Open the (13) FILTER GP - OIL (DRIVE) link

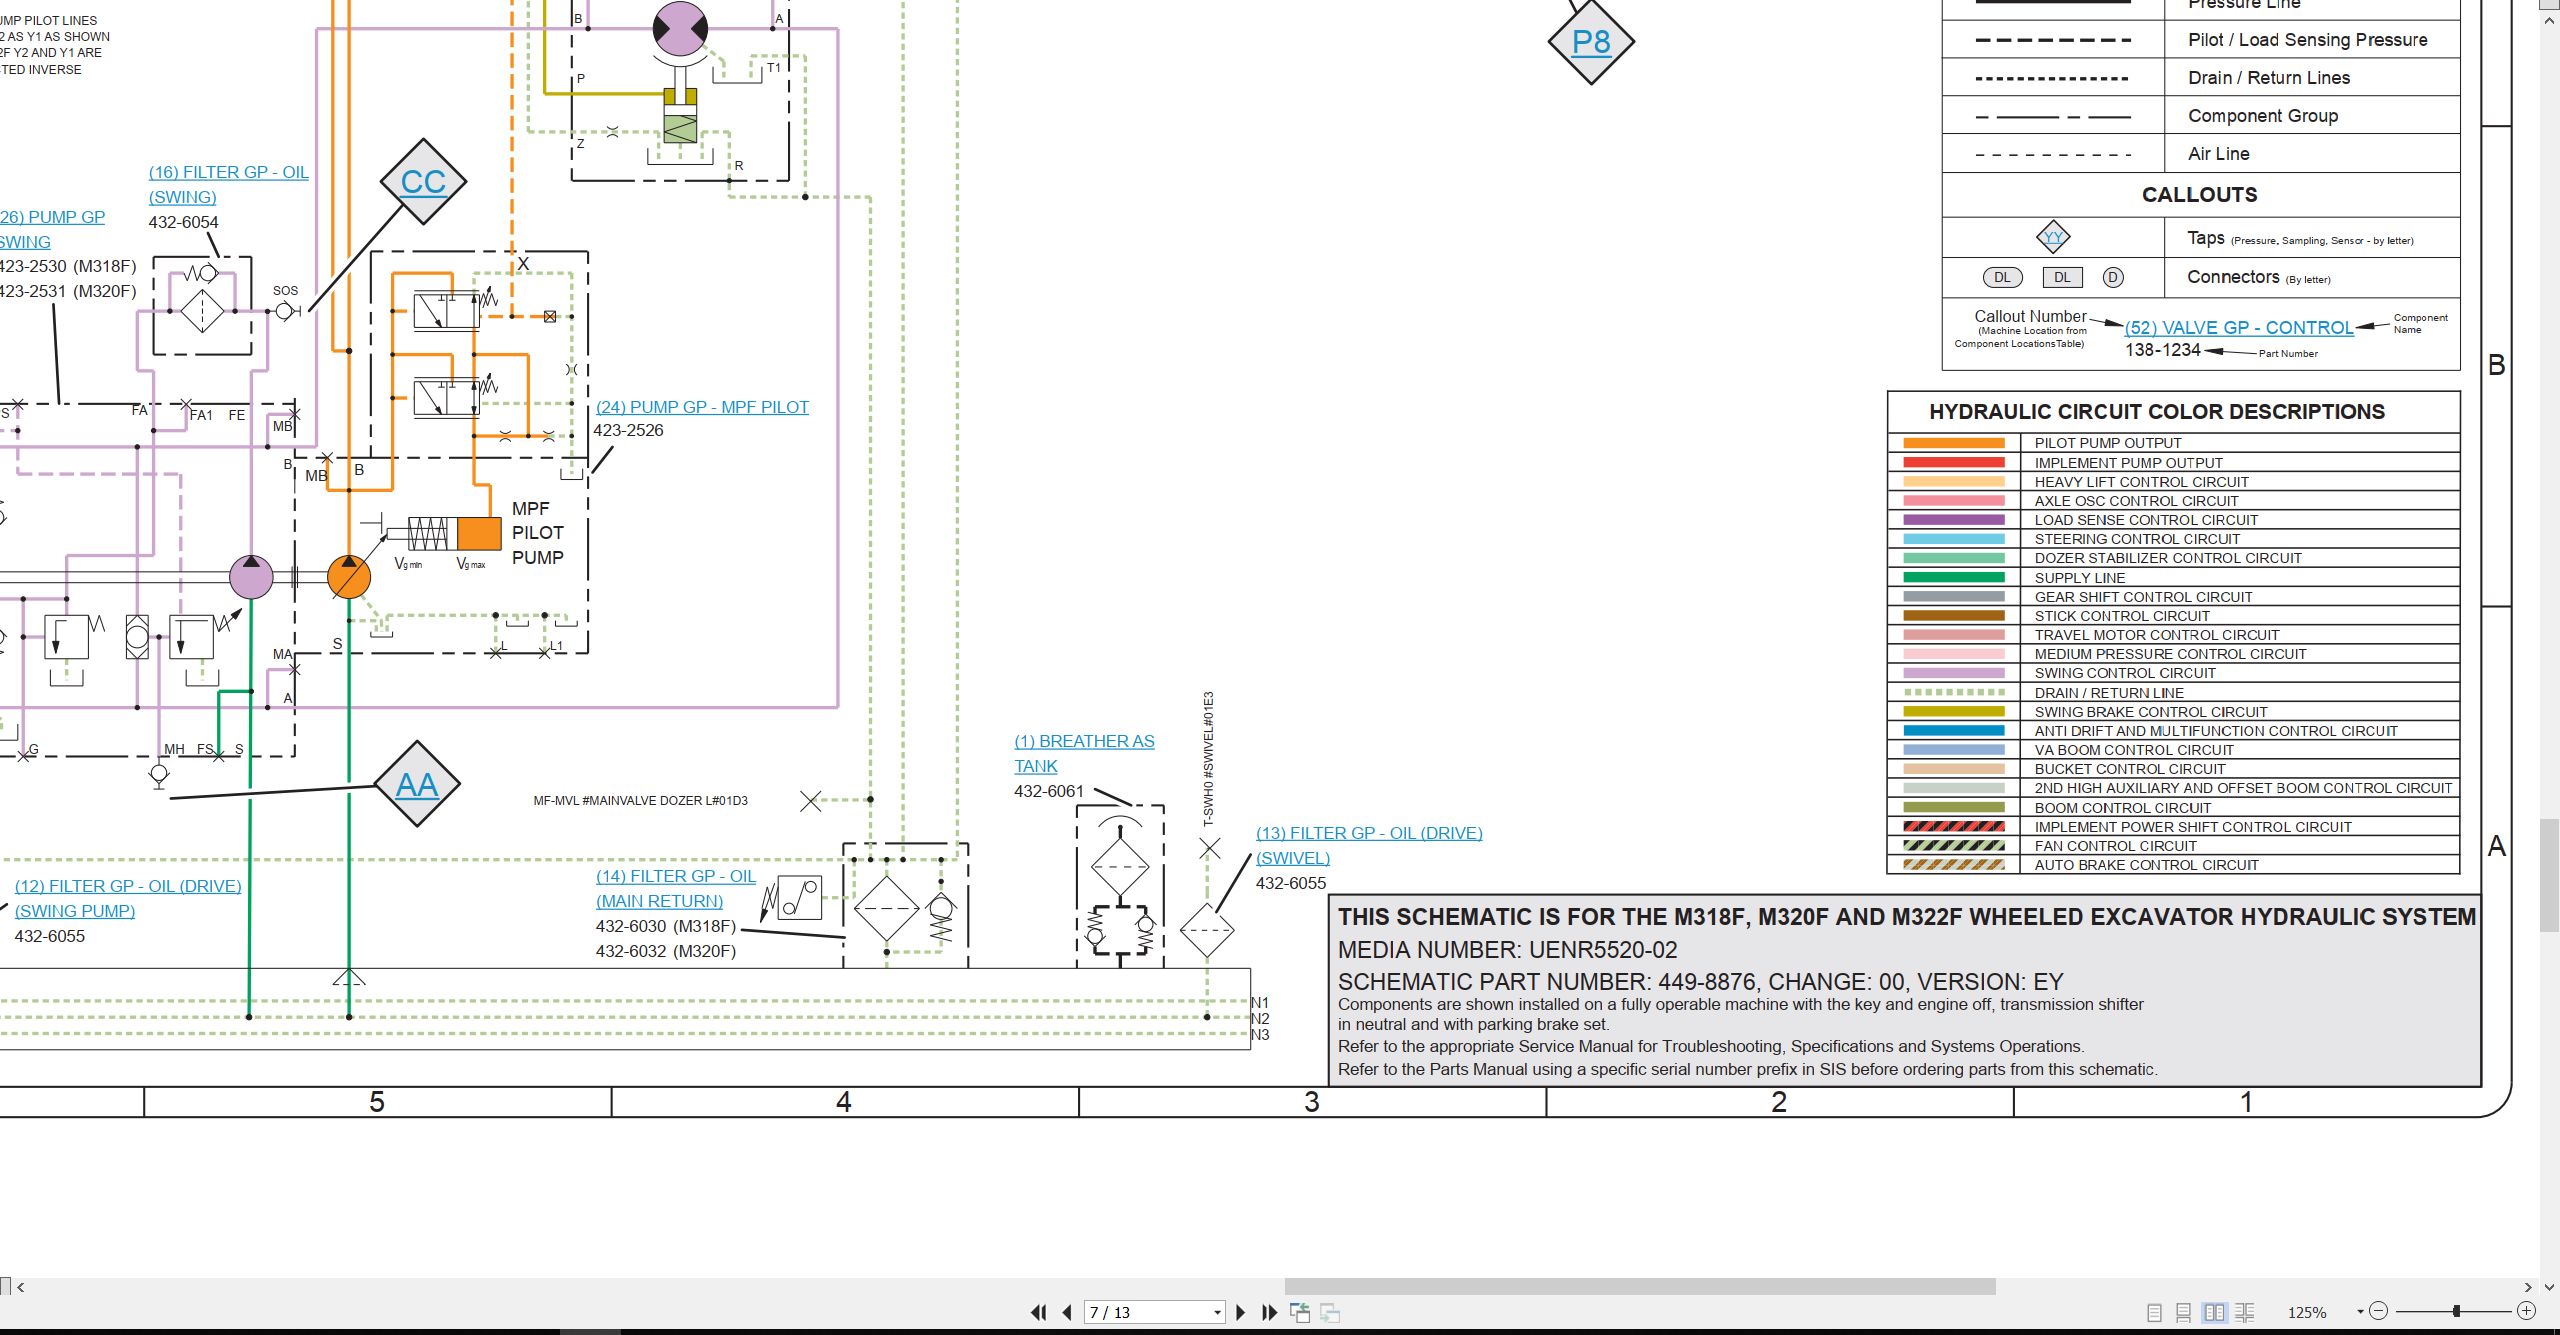click(x=1369, y=833)
